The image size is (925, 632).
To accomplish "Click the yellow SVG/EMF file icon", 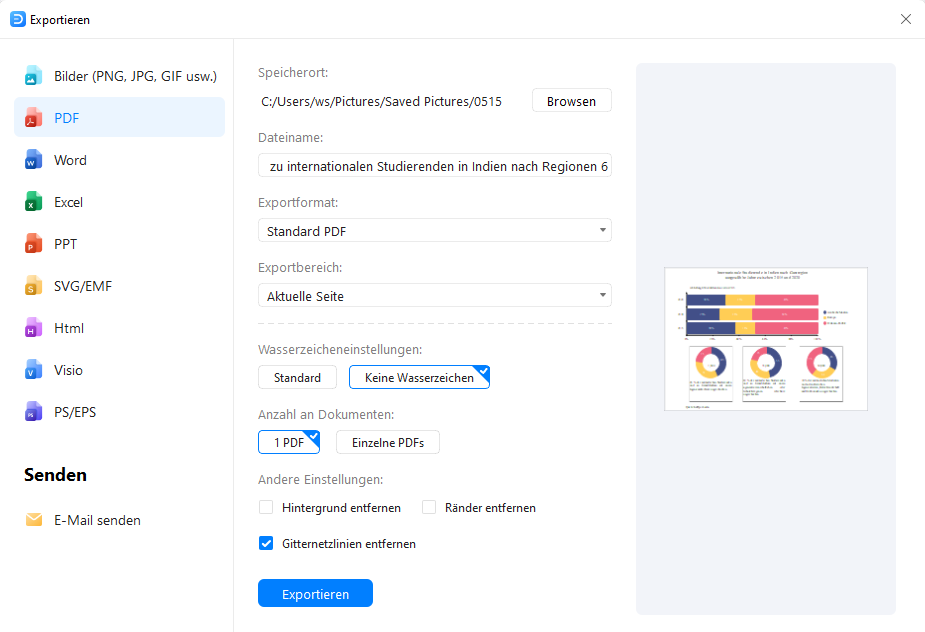I will point(33,286).
